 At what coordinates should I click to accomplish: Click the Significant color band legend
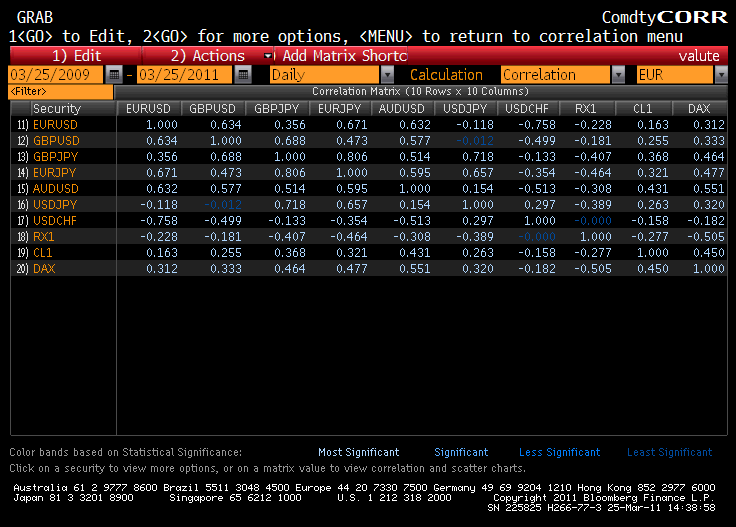(461, 452)
